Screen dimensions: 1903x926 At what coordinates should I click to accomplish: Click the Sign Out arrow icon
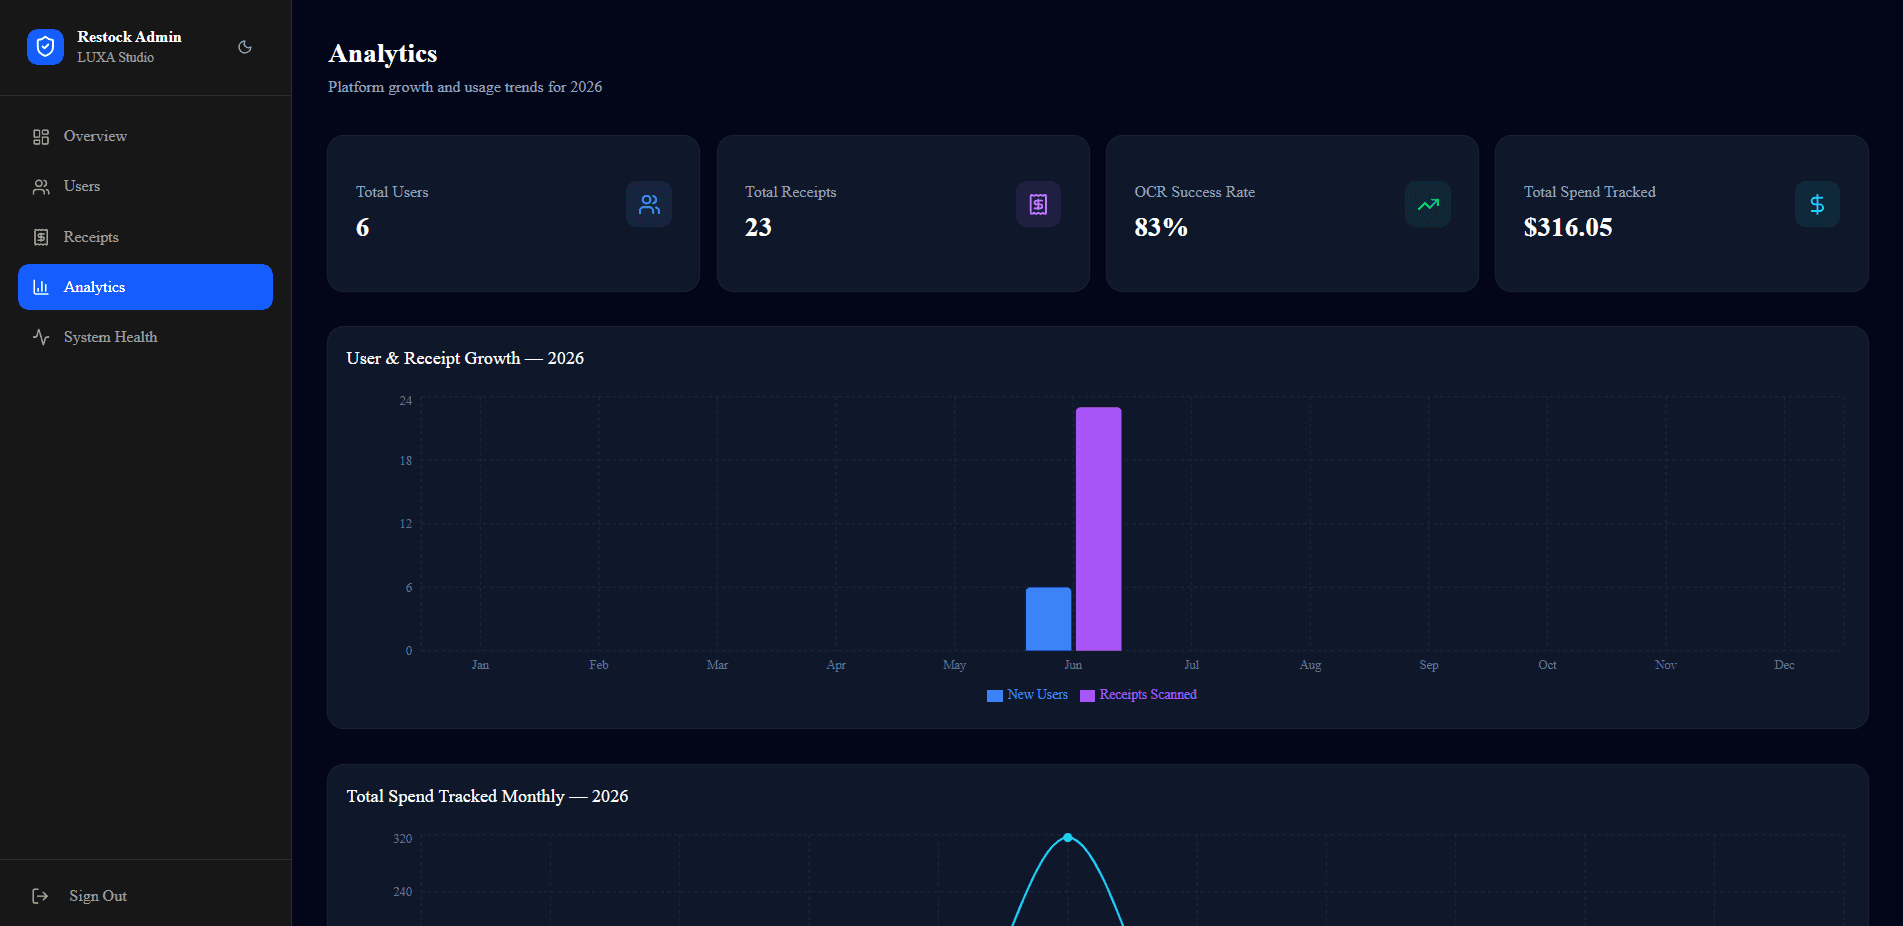click(x=40, y=896)
